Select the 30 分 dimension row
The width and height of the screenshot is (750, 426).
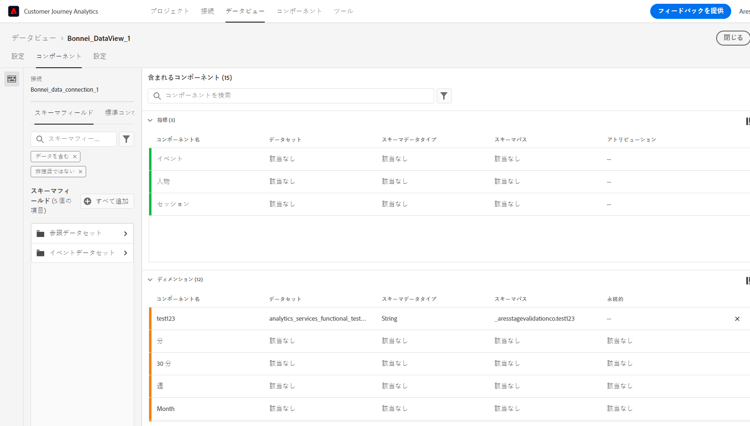coord(450,364)
